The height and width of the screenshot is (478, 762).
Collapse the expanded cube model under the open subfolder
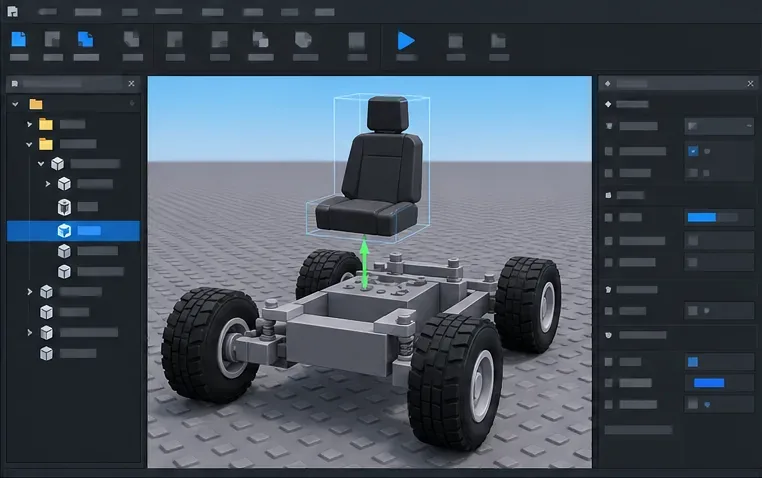[41, 164]
